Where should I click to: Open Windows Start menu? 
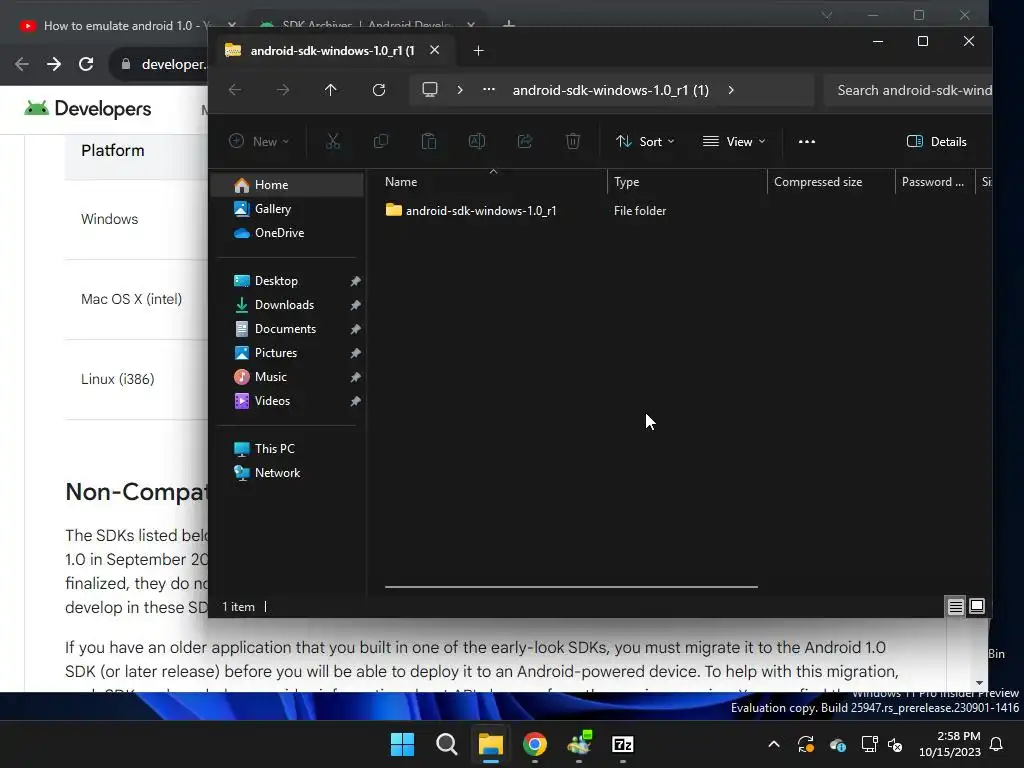(x=402, y=744)
